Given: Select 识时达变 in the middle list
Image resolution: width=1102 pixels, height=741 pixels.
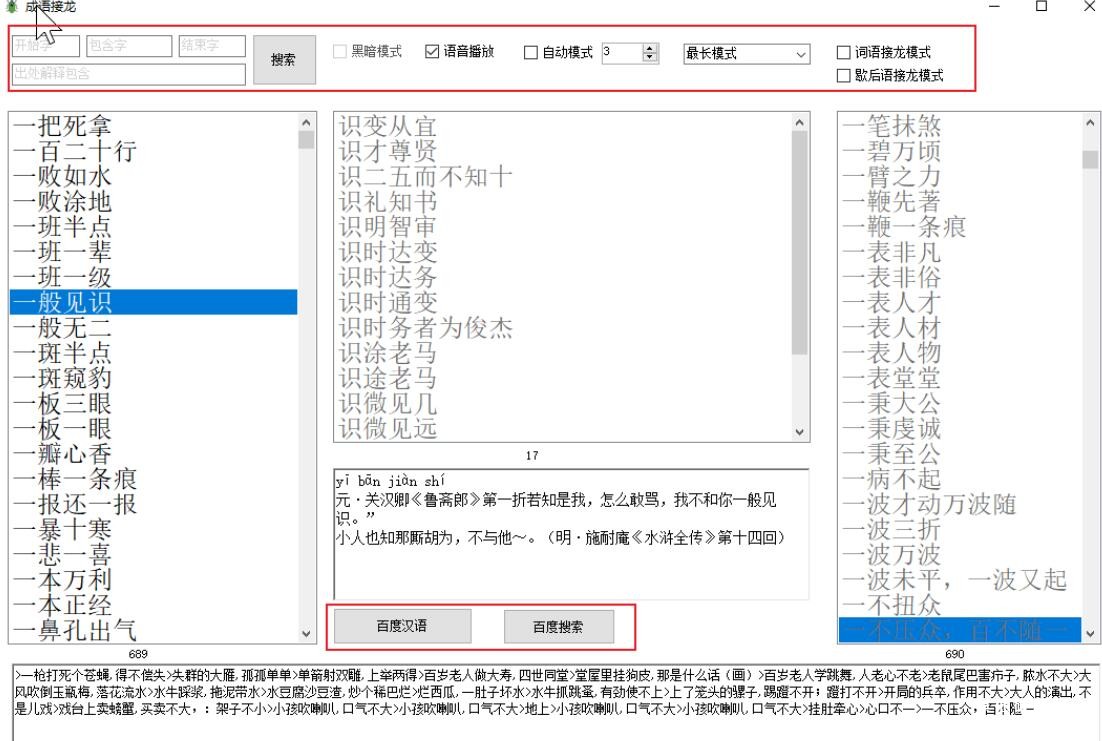Looking at the screenshot, I should [x=562, y=252].
